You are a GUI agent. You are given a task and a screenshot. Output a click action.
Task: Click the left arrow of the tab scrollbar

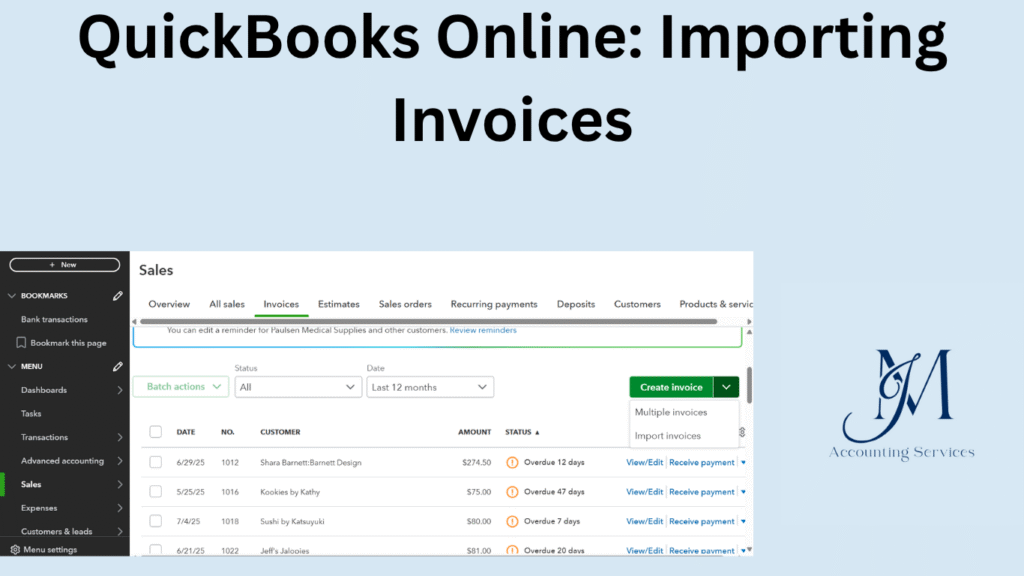(x=135, y=321)
